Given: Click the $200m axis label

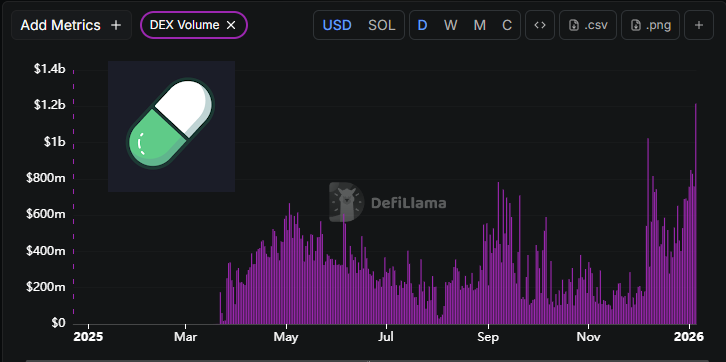Looking at the screenshot, I should pyautogui.click(x=46, y=287).
